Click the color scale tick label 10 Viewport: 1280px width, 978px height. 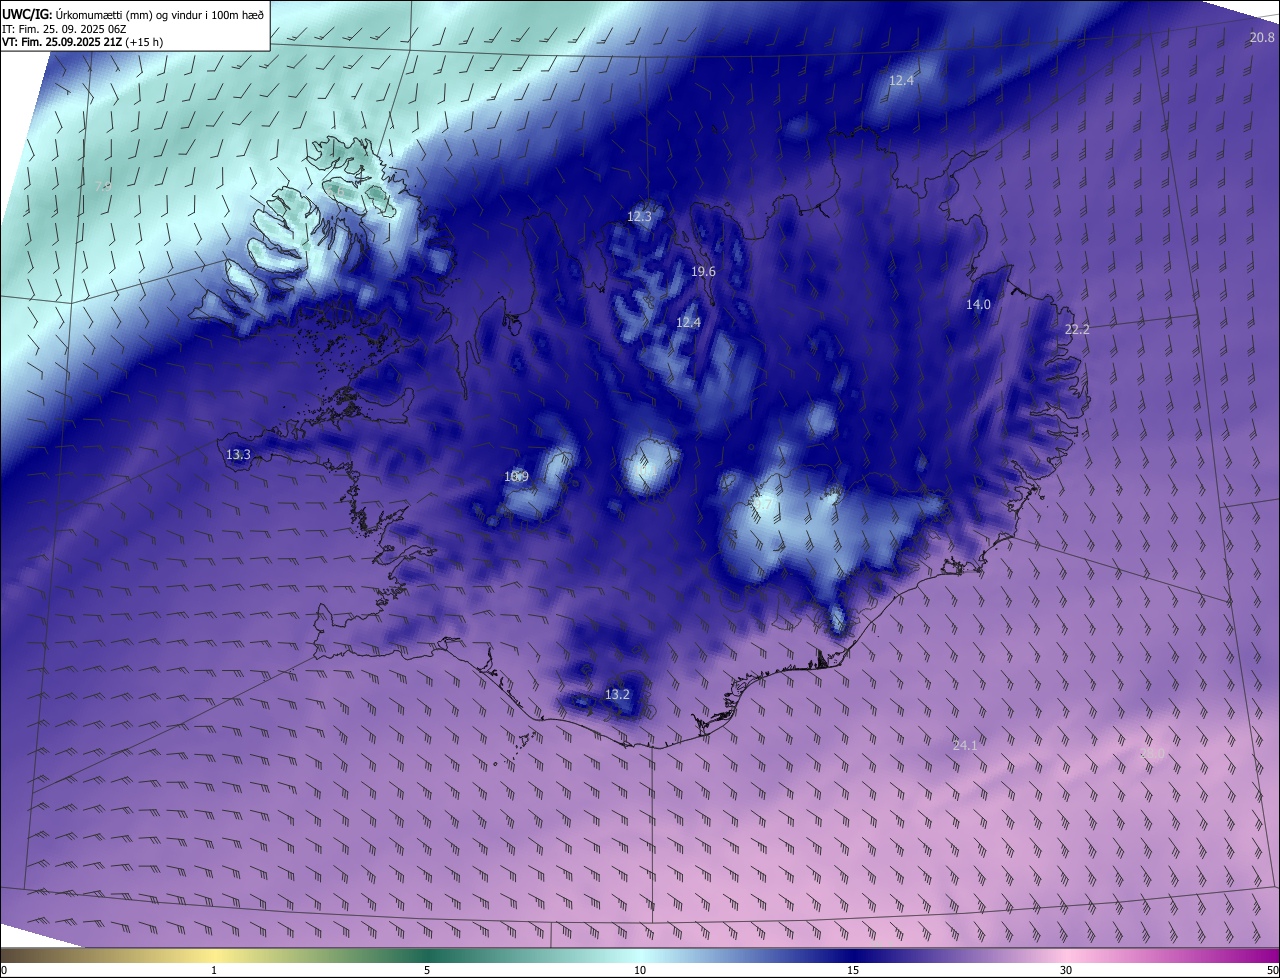coord(639,970)
